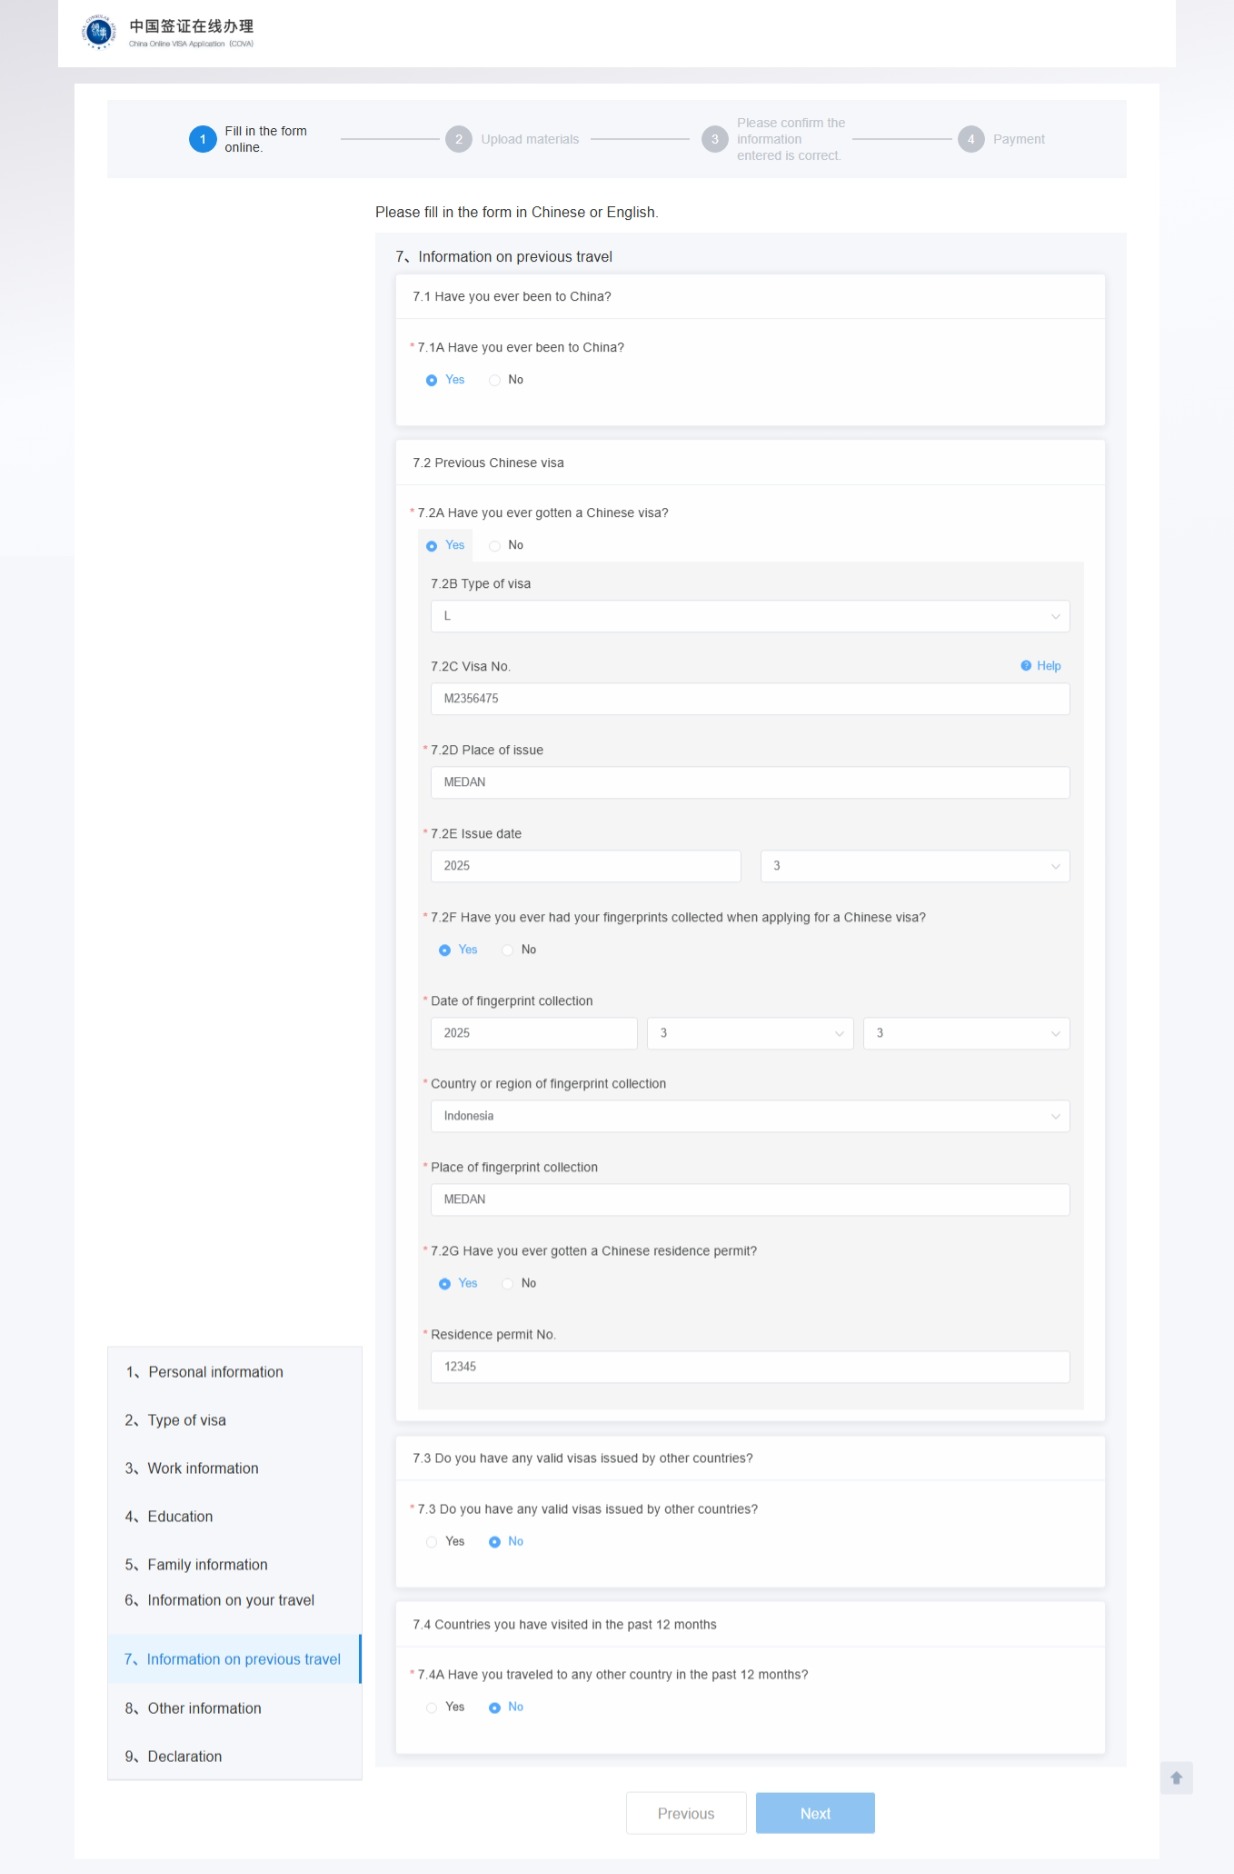Open the Type of visa dropdown
This screenshot has width=1234, height=1874.
(749, 616)
